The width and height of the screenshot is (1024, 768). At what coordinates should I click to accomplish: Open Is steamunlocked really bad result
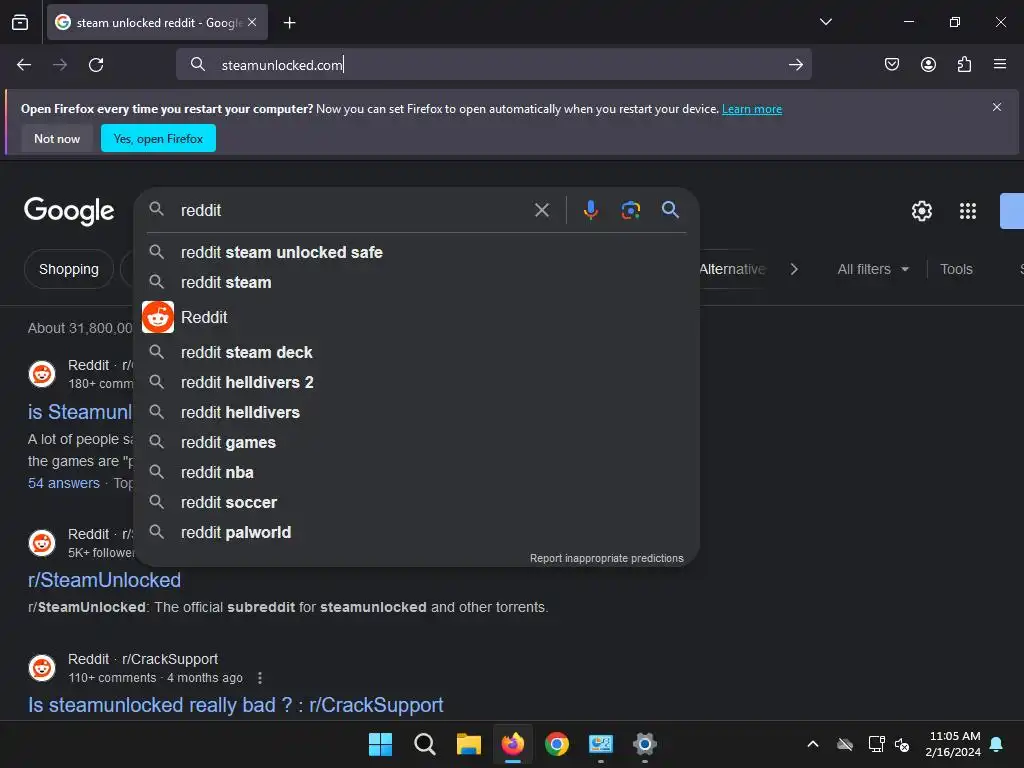236,705
